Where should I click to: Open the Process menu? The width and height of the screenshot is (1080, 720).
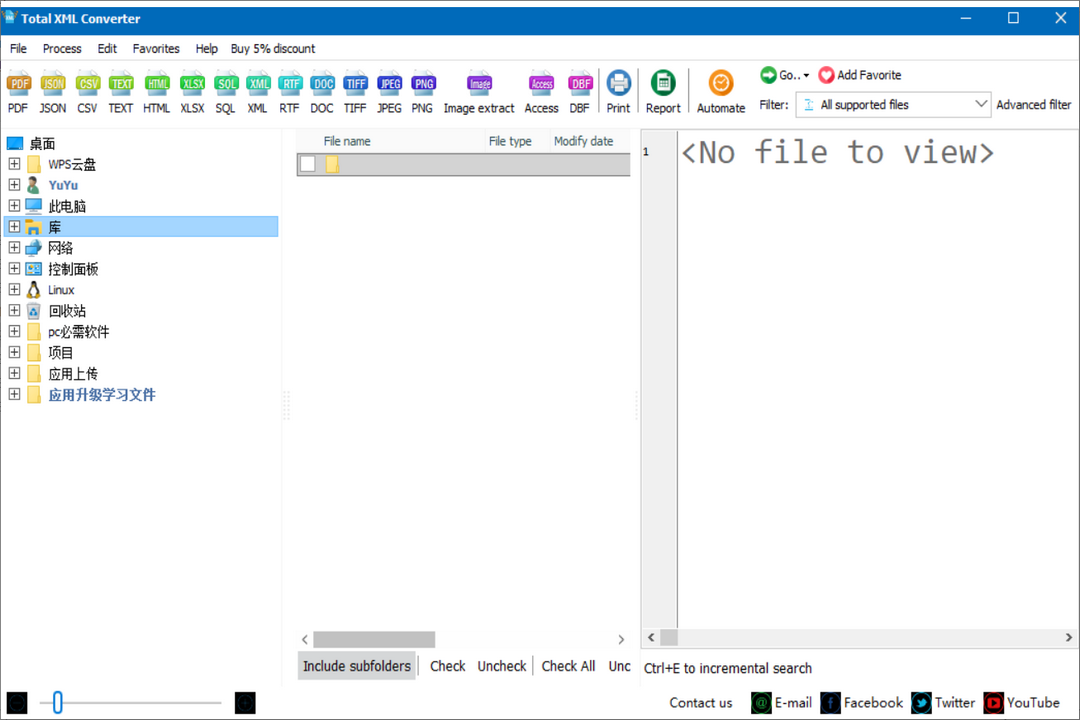pyautogui.click(x=61, y=48)
